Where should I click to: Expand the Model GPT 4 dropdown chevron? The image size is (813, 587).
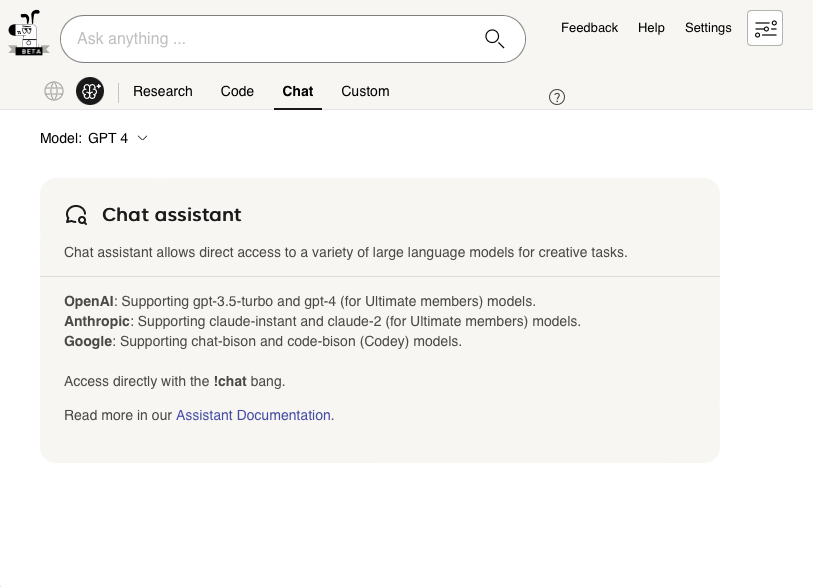142,138
